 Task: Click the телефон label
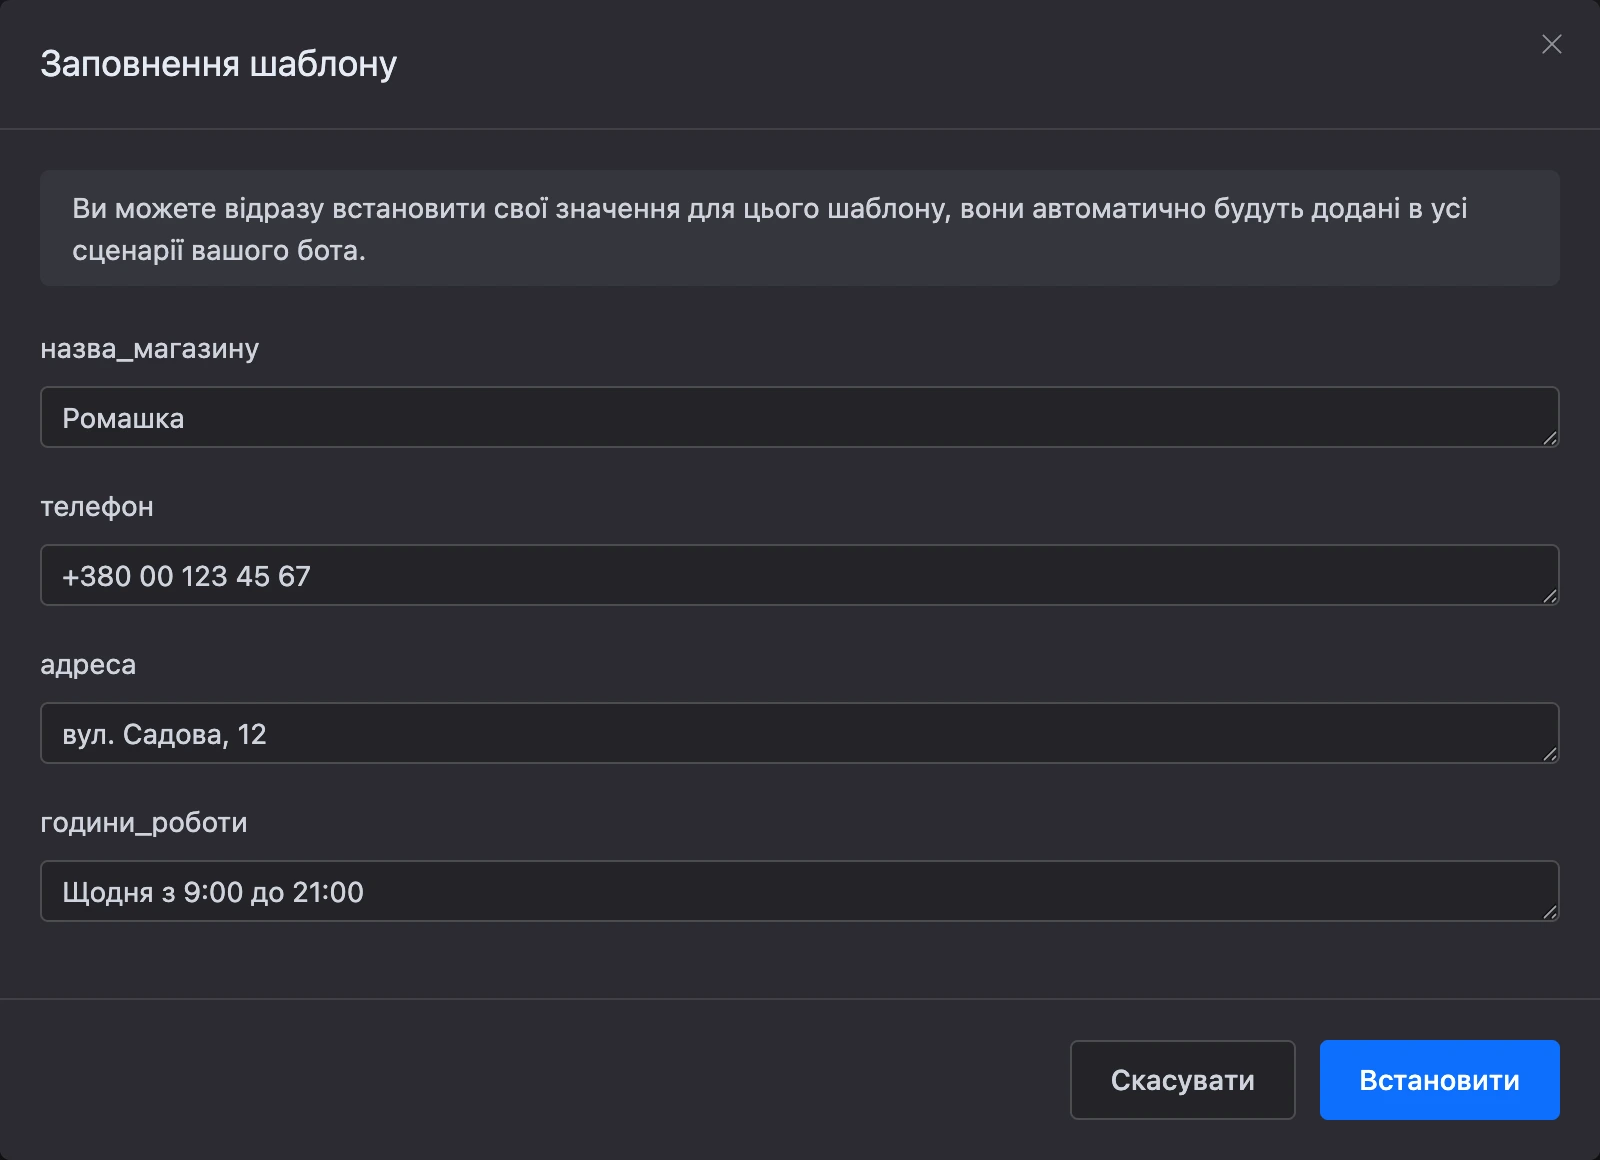[x=97, y=507]
